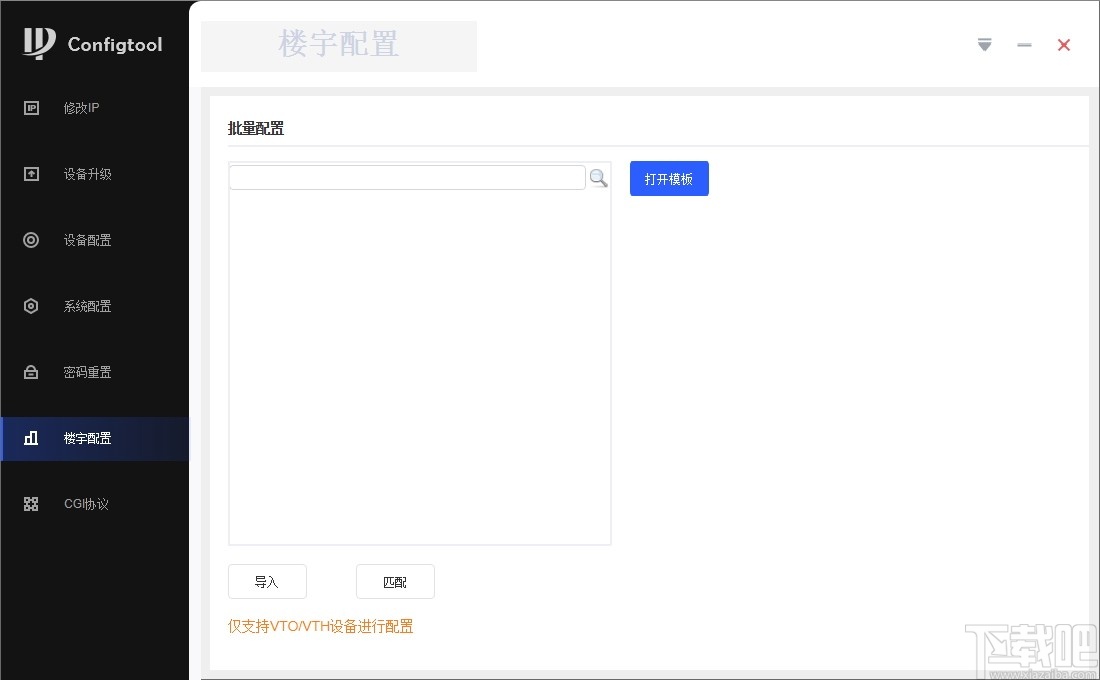The height and width of the screenshot is (680, 1100).
Task: Open the funnel filter dropdown at top right
Action: (x=984, y=45)
